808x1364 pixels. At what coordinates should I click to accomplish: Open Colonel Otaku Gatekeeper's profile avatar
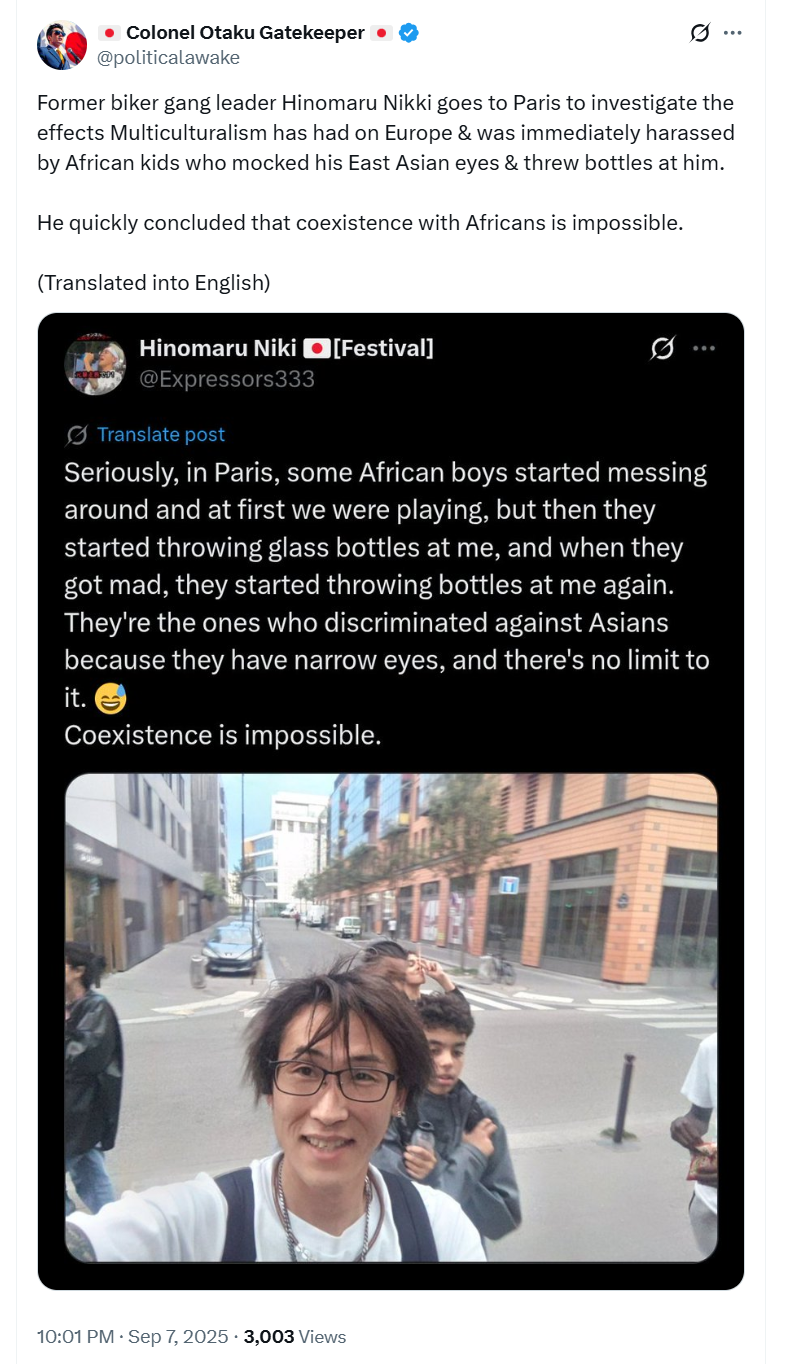click(x=62, y=45)
